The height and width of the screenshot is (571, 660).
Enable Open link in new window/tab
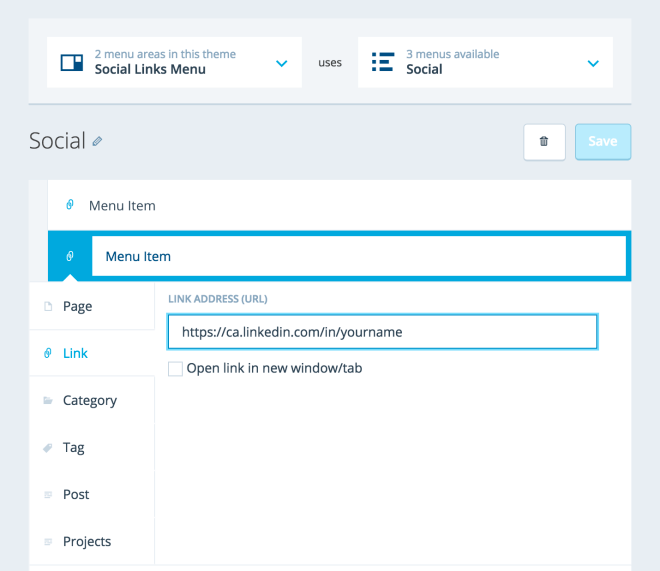[x=176, y=369]
